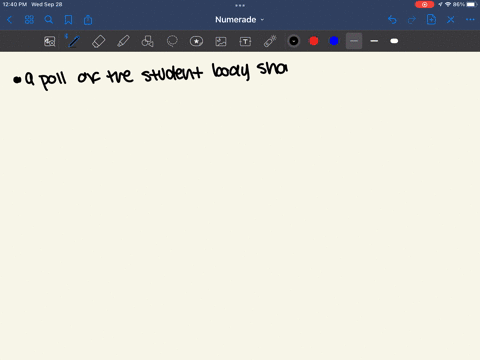This screenshot has height=360, width=480.
Task: Select the zoom window tool
Action: tap(50, 41)
